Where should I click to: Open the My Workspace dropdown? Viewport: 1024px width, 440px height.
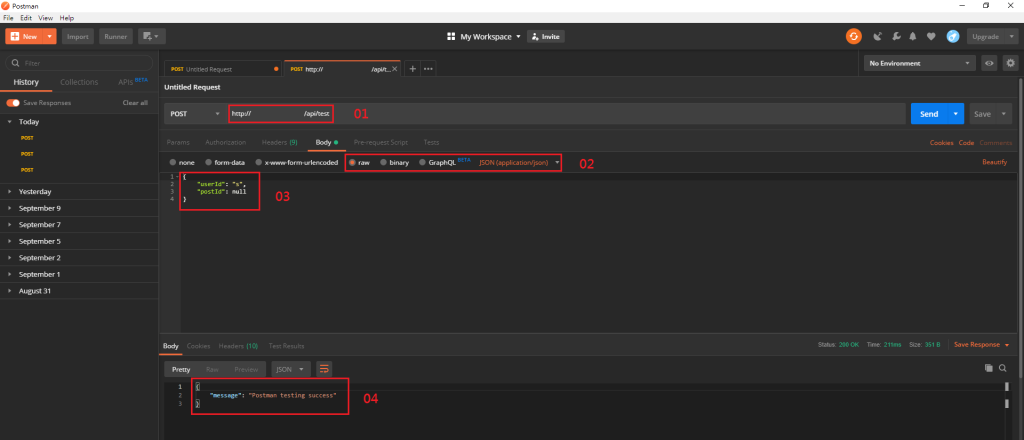(490, 37)
